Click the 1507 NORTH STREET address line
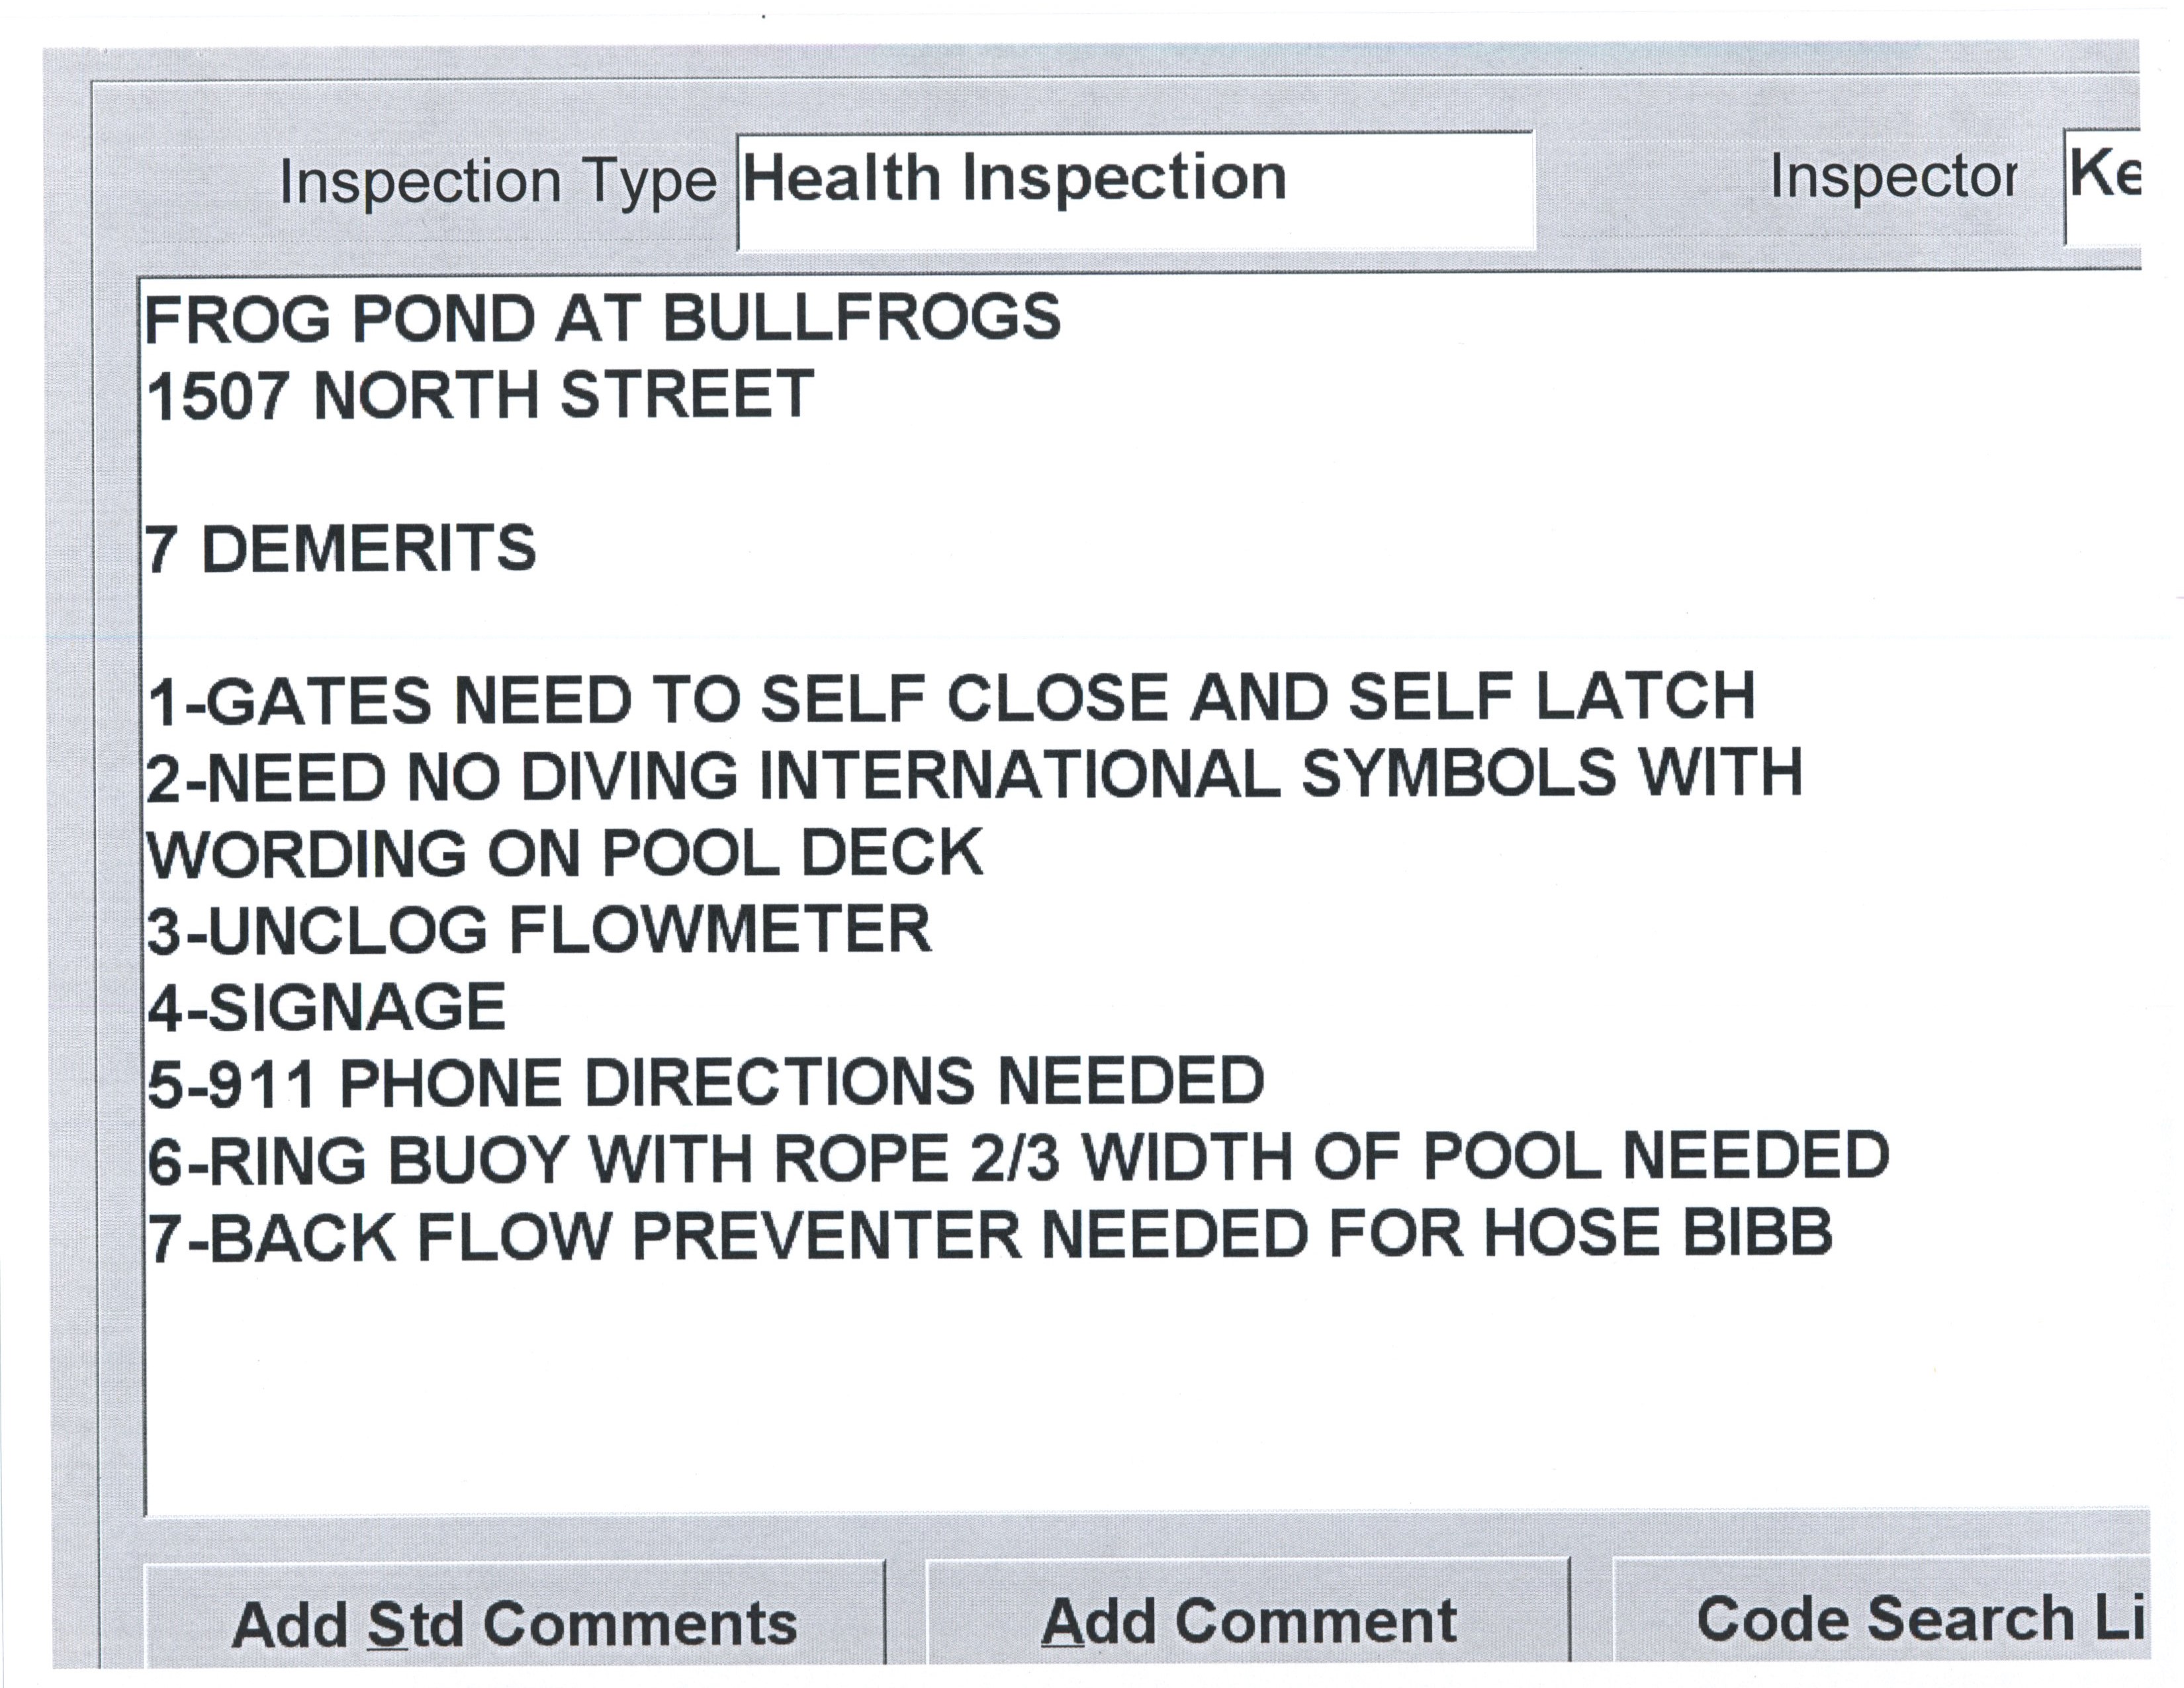The height and width of the screenshot is (1688, 2184). (480, 395)
